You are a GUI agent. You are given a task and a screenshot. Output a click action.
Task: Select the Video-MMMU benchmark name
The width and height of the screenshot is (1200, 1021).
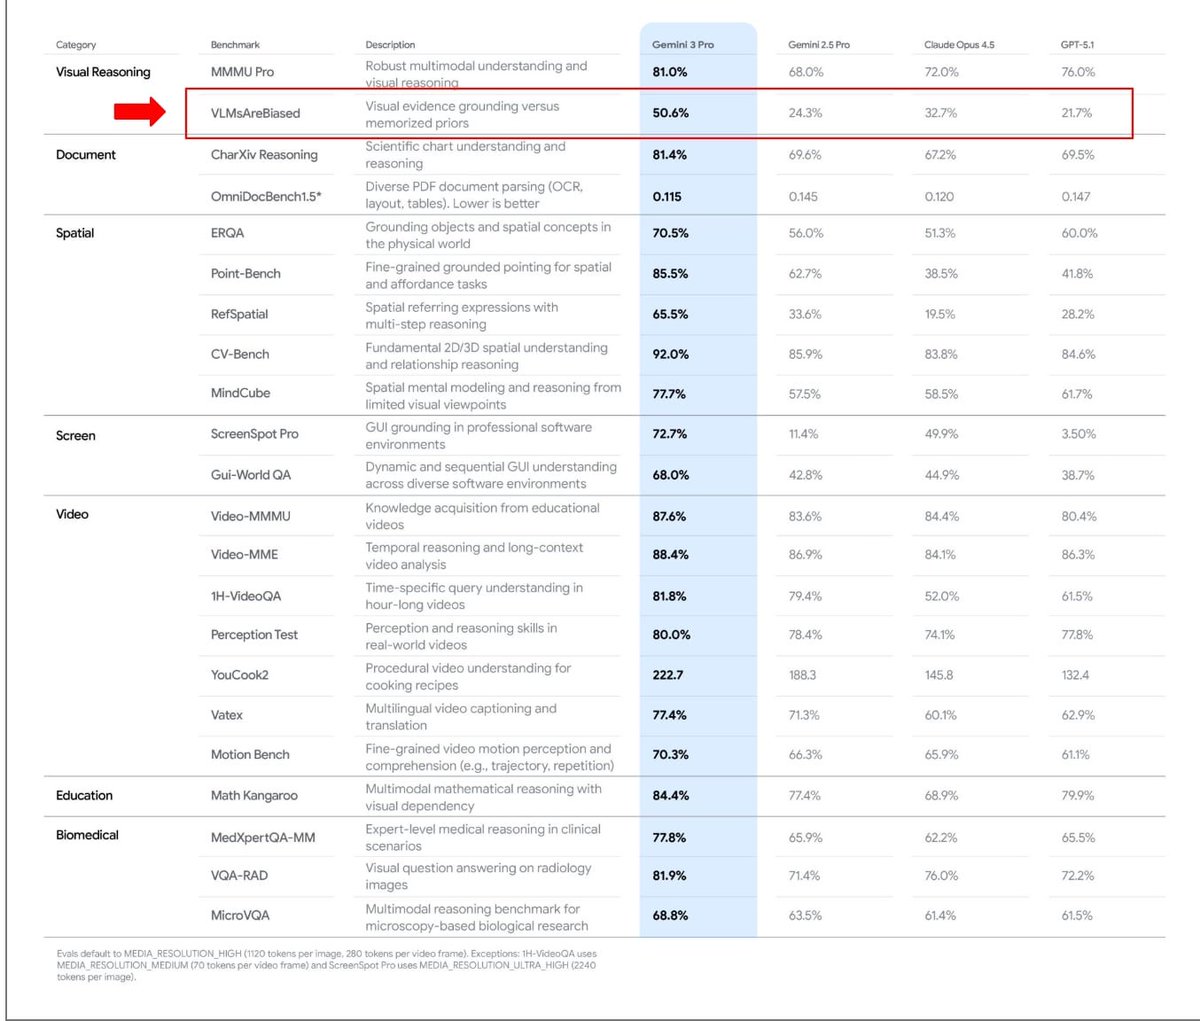pos(250,517)
